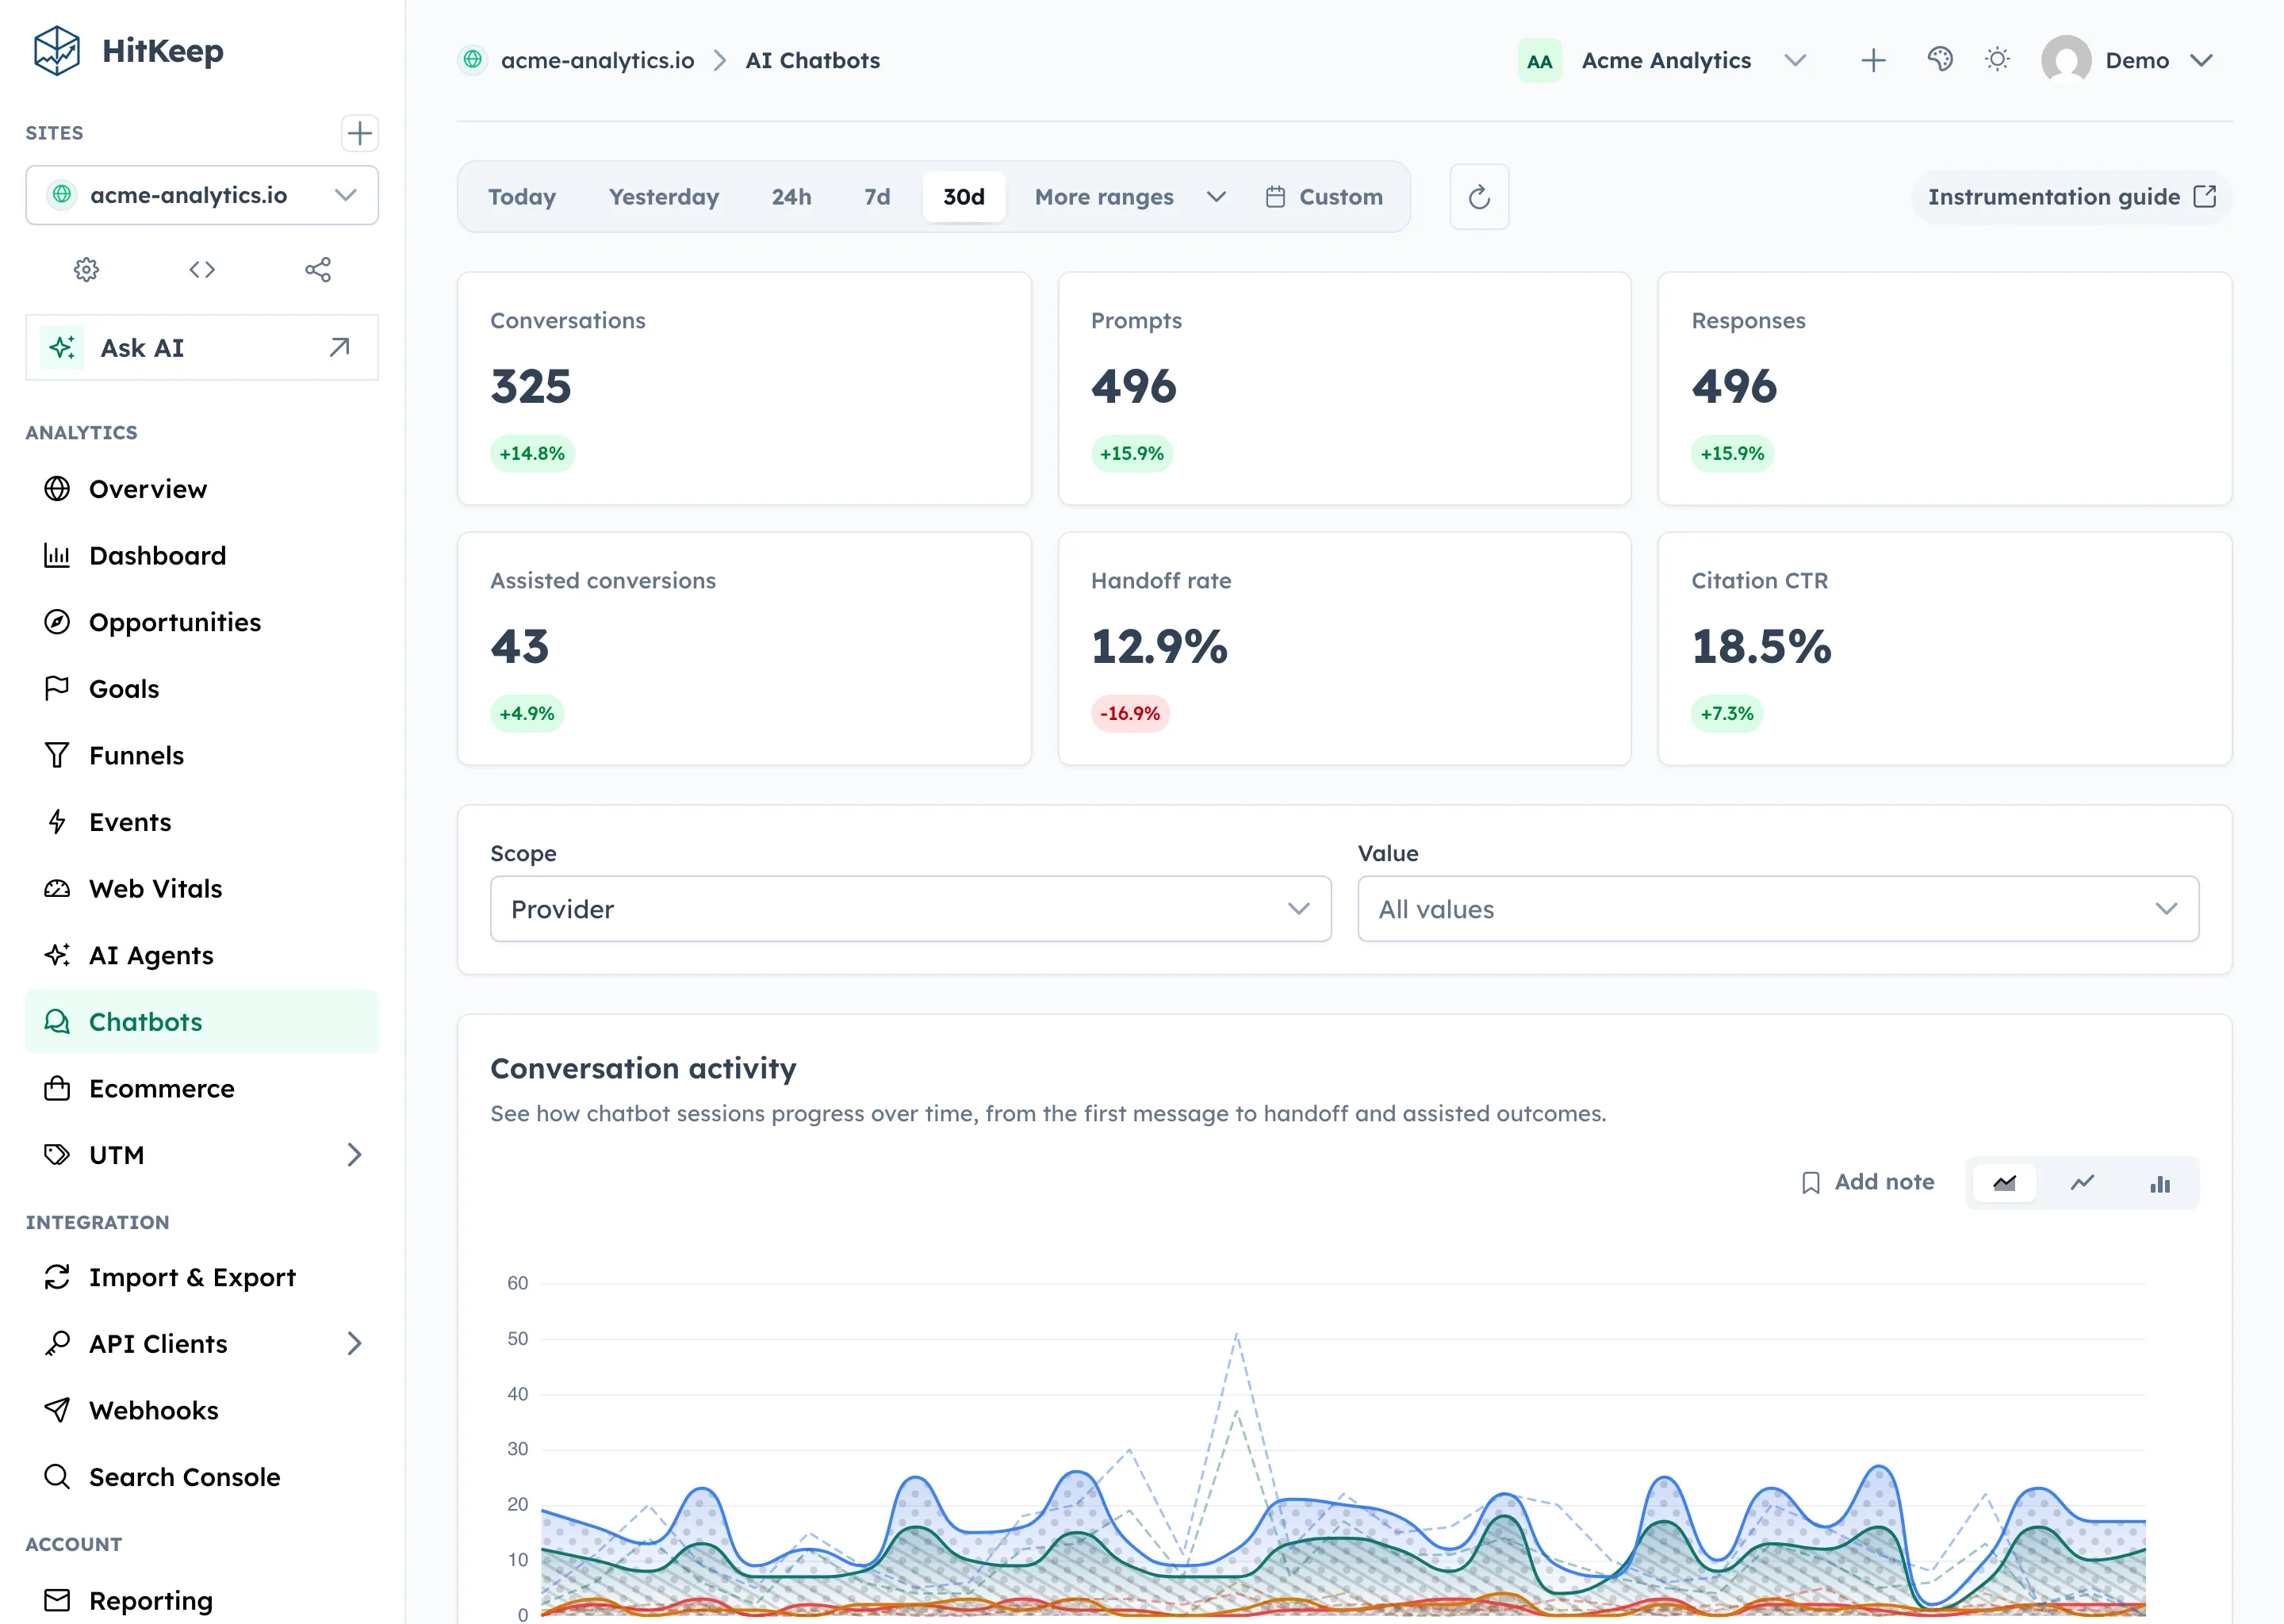Expand the API Clients submenu
This screenshot has height=1624, width=2284.
(x=354, y=1344)
